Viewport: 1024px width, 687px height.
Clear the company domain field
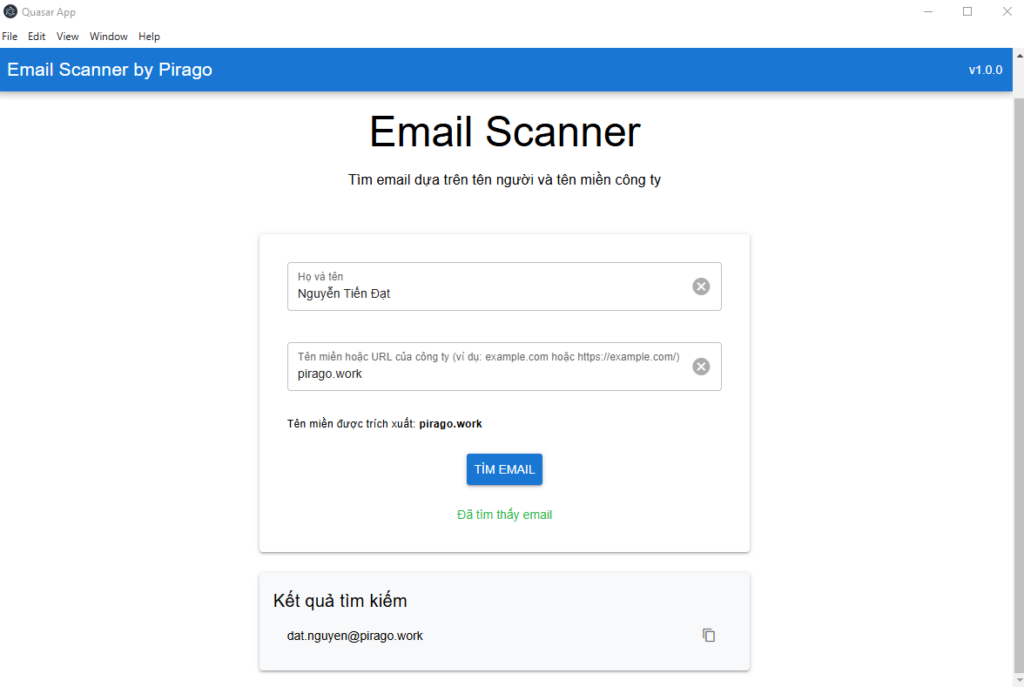[701, 367]
